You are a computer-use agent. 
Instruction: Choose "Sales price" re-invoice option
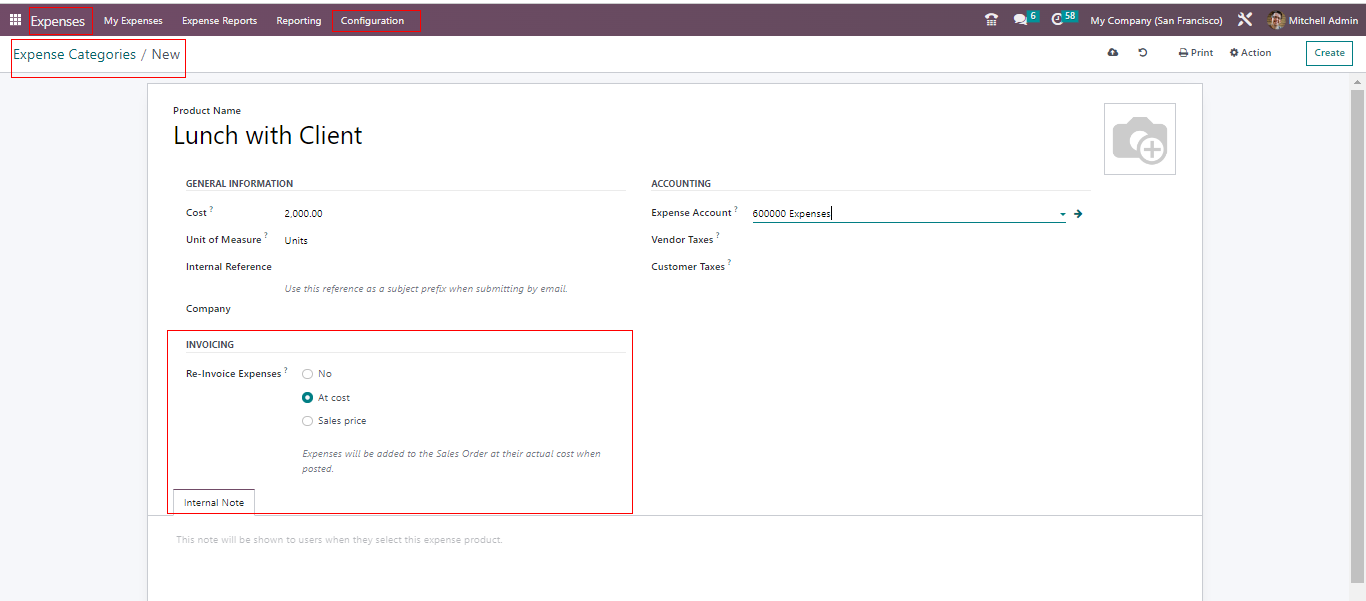[308, 421]
